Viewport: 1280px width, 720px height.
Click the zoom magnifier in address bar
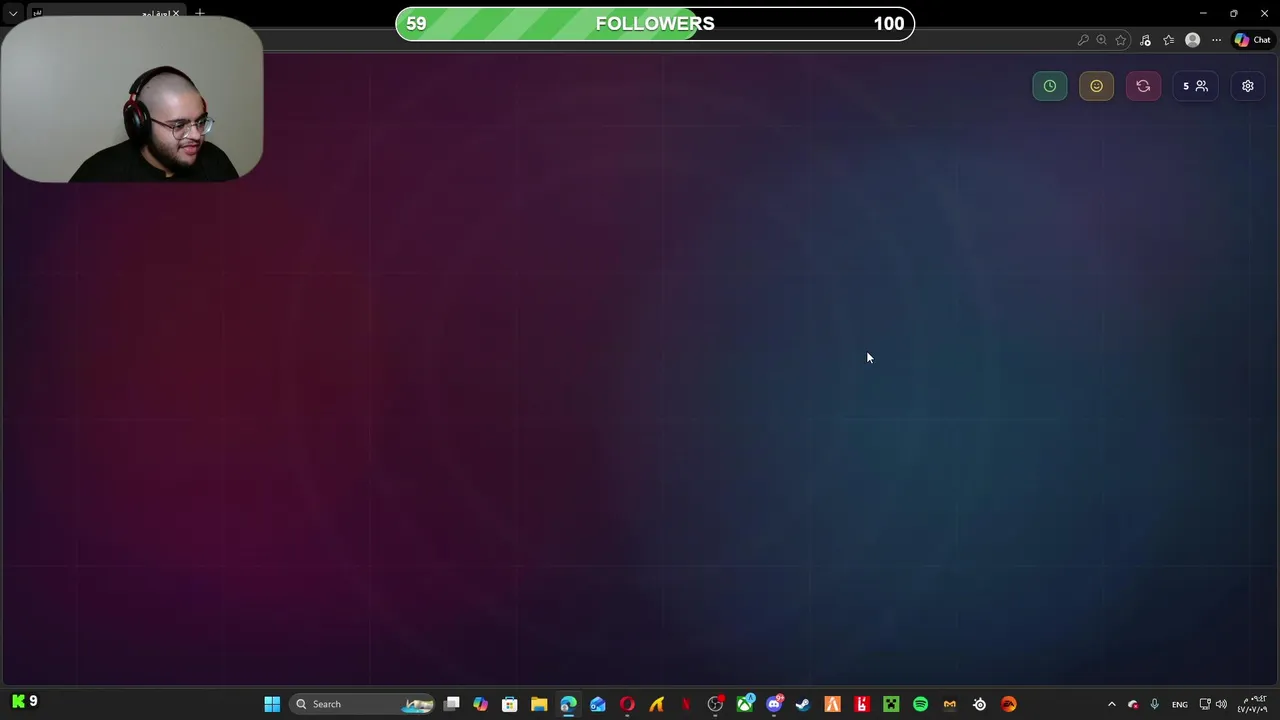click(1101, 40)
